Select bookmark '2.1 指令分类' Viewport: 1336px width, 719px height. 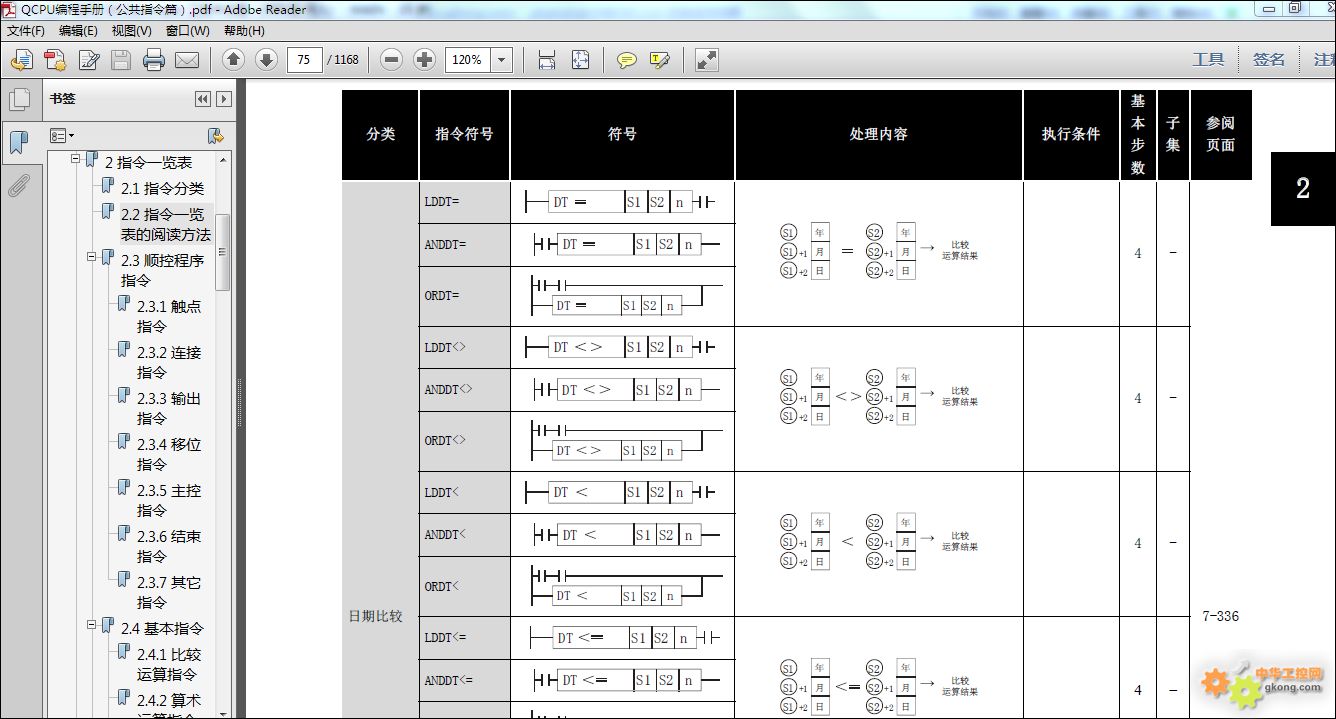click(x=162, y=188)
